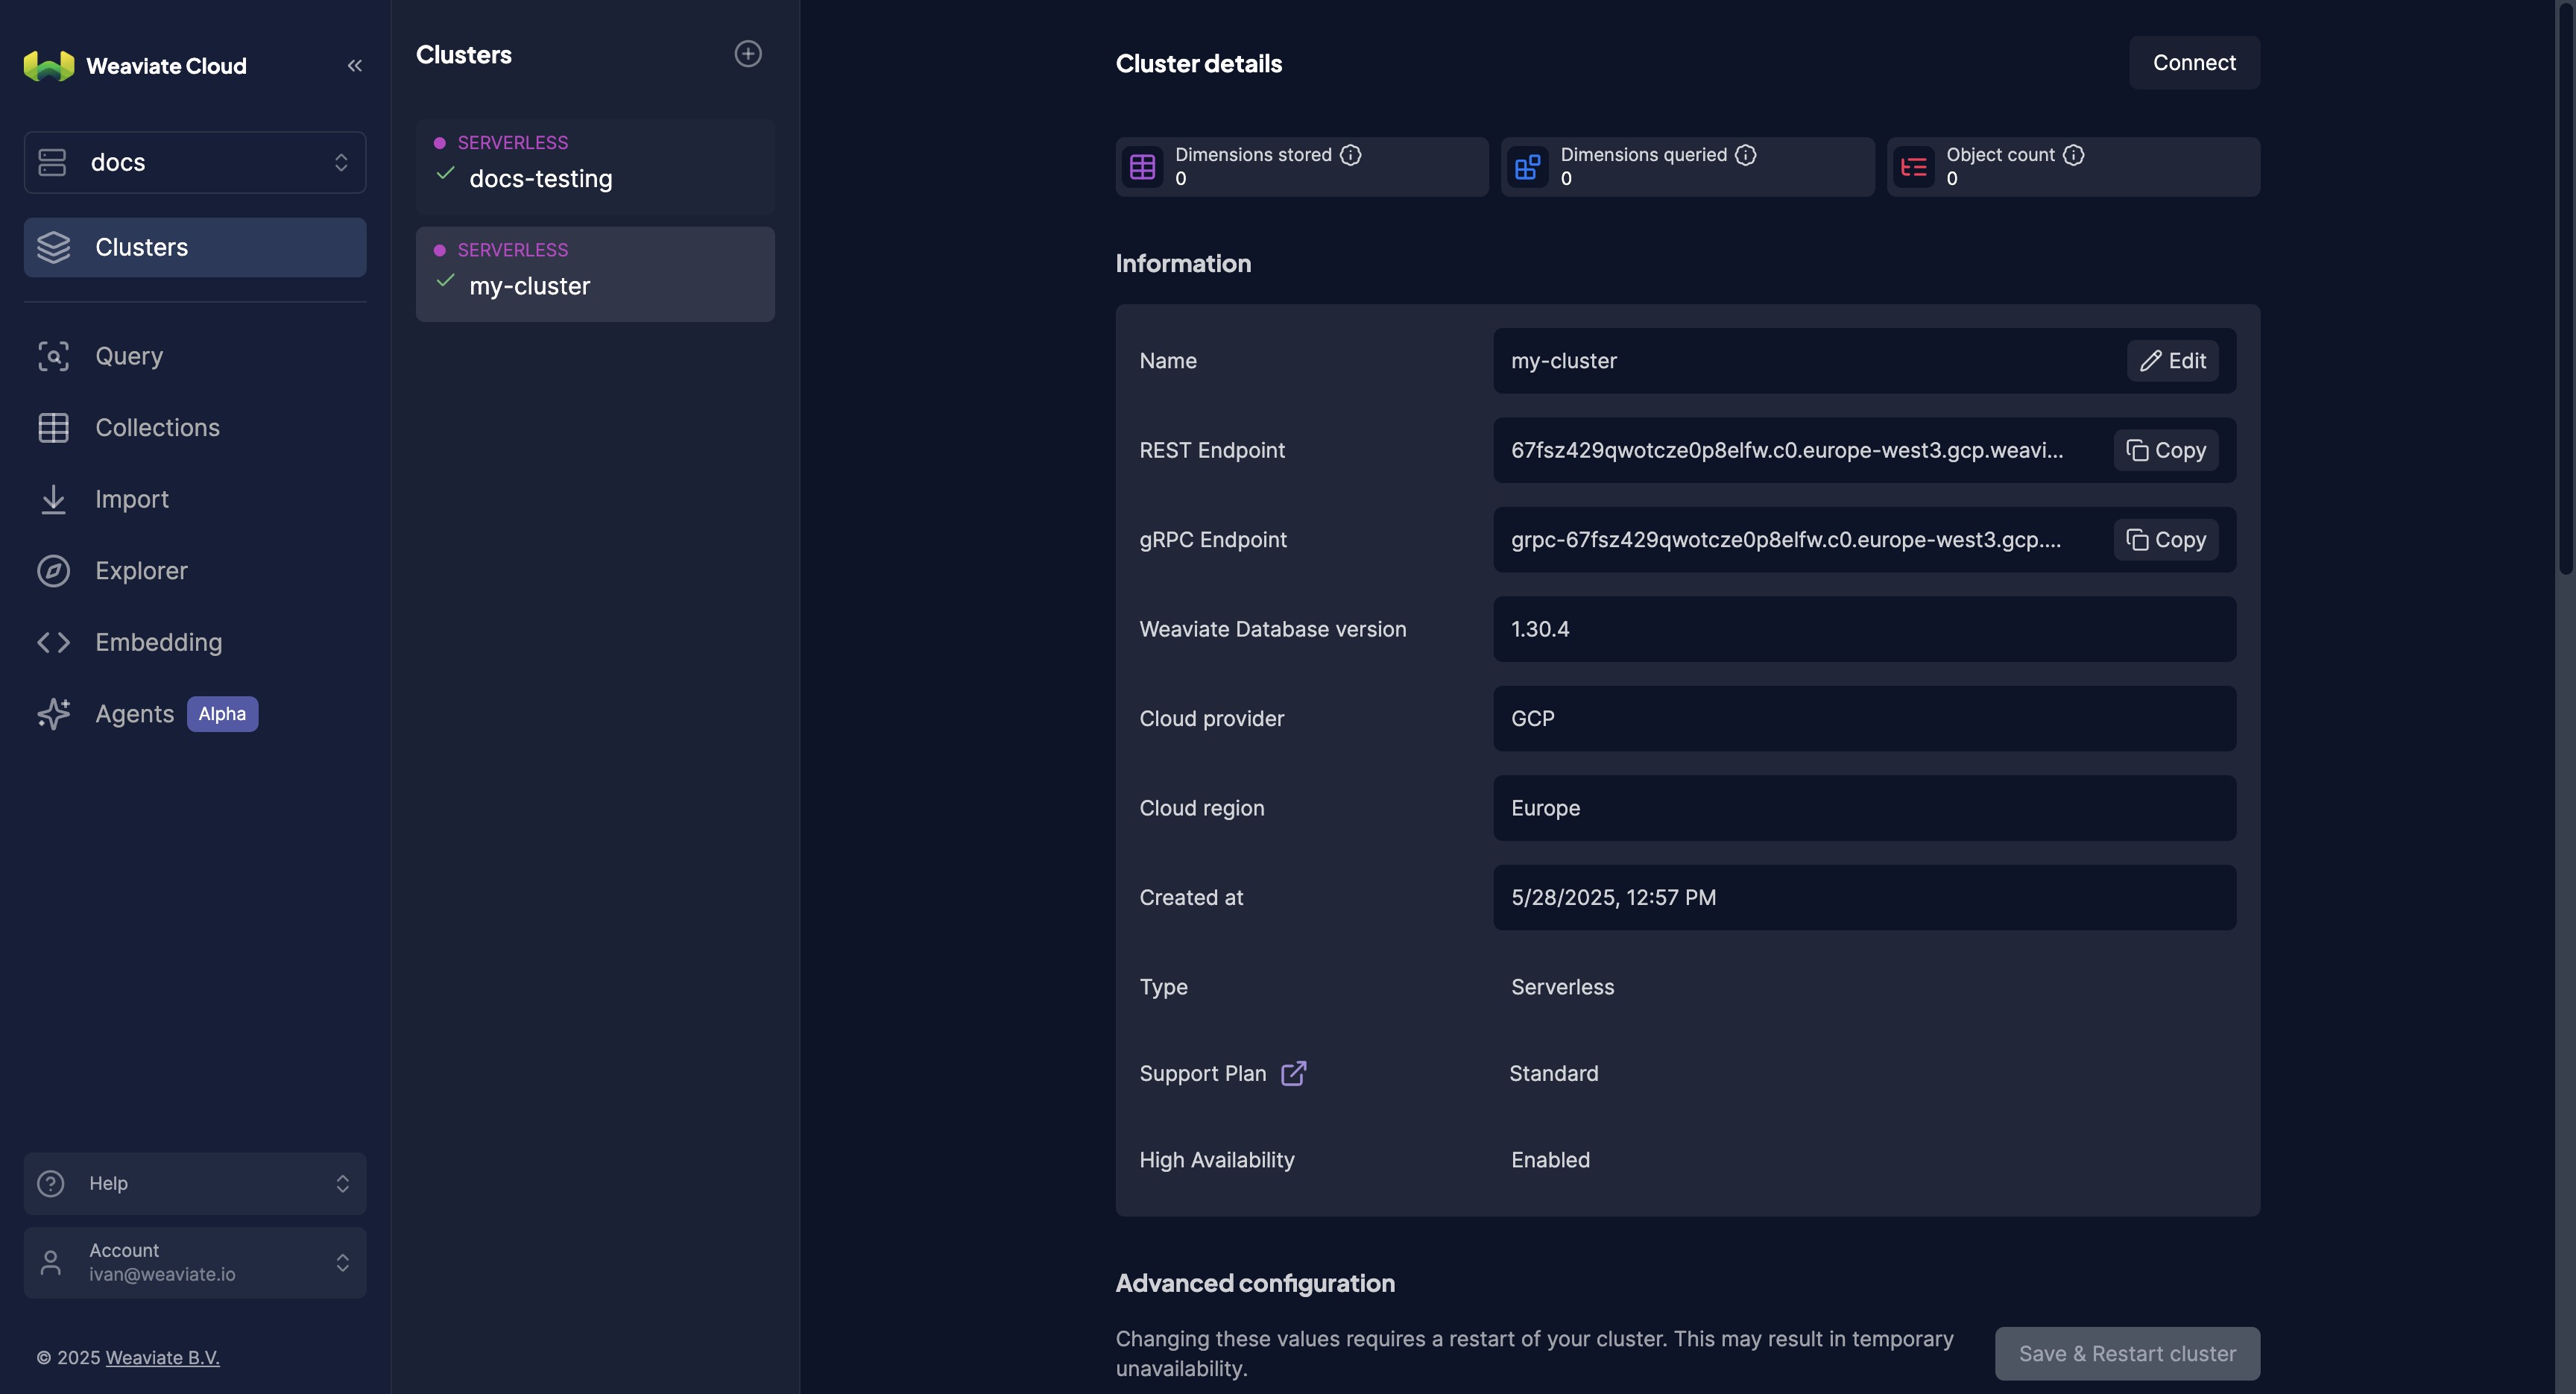This screenshot has height=1394, width=2576.
Task: Switch to Explorer
Action: click(195, 571)
